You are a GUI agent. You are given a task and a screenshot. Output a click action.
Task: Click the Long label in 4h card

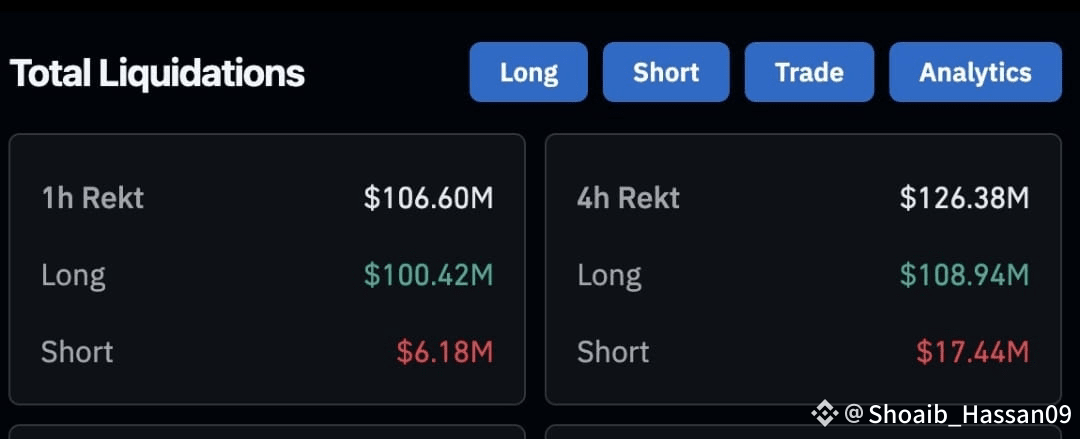(x=610, y=276)
